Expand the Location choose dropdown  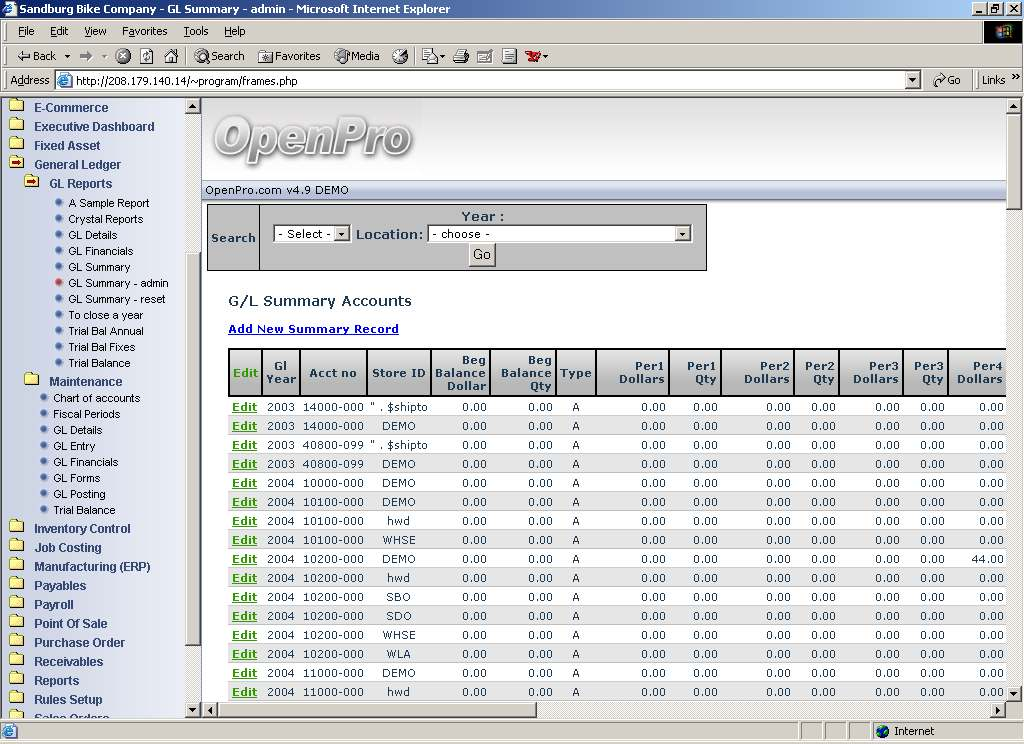point(559,234)
